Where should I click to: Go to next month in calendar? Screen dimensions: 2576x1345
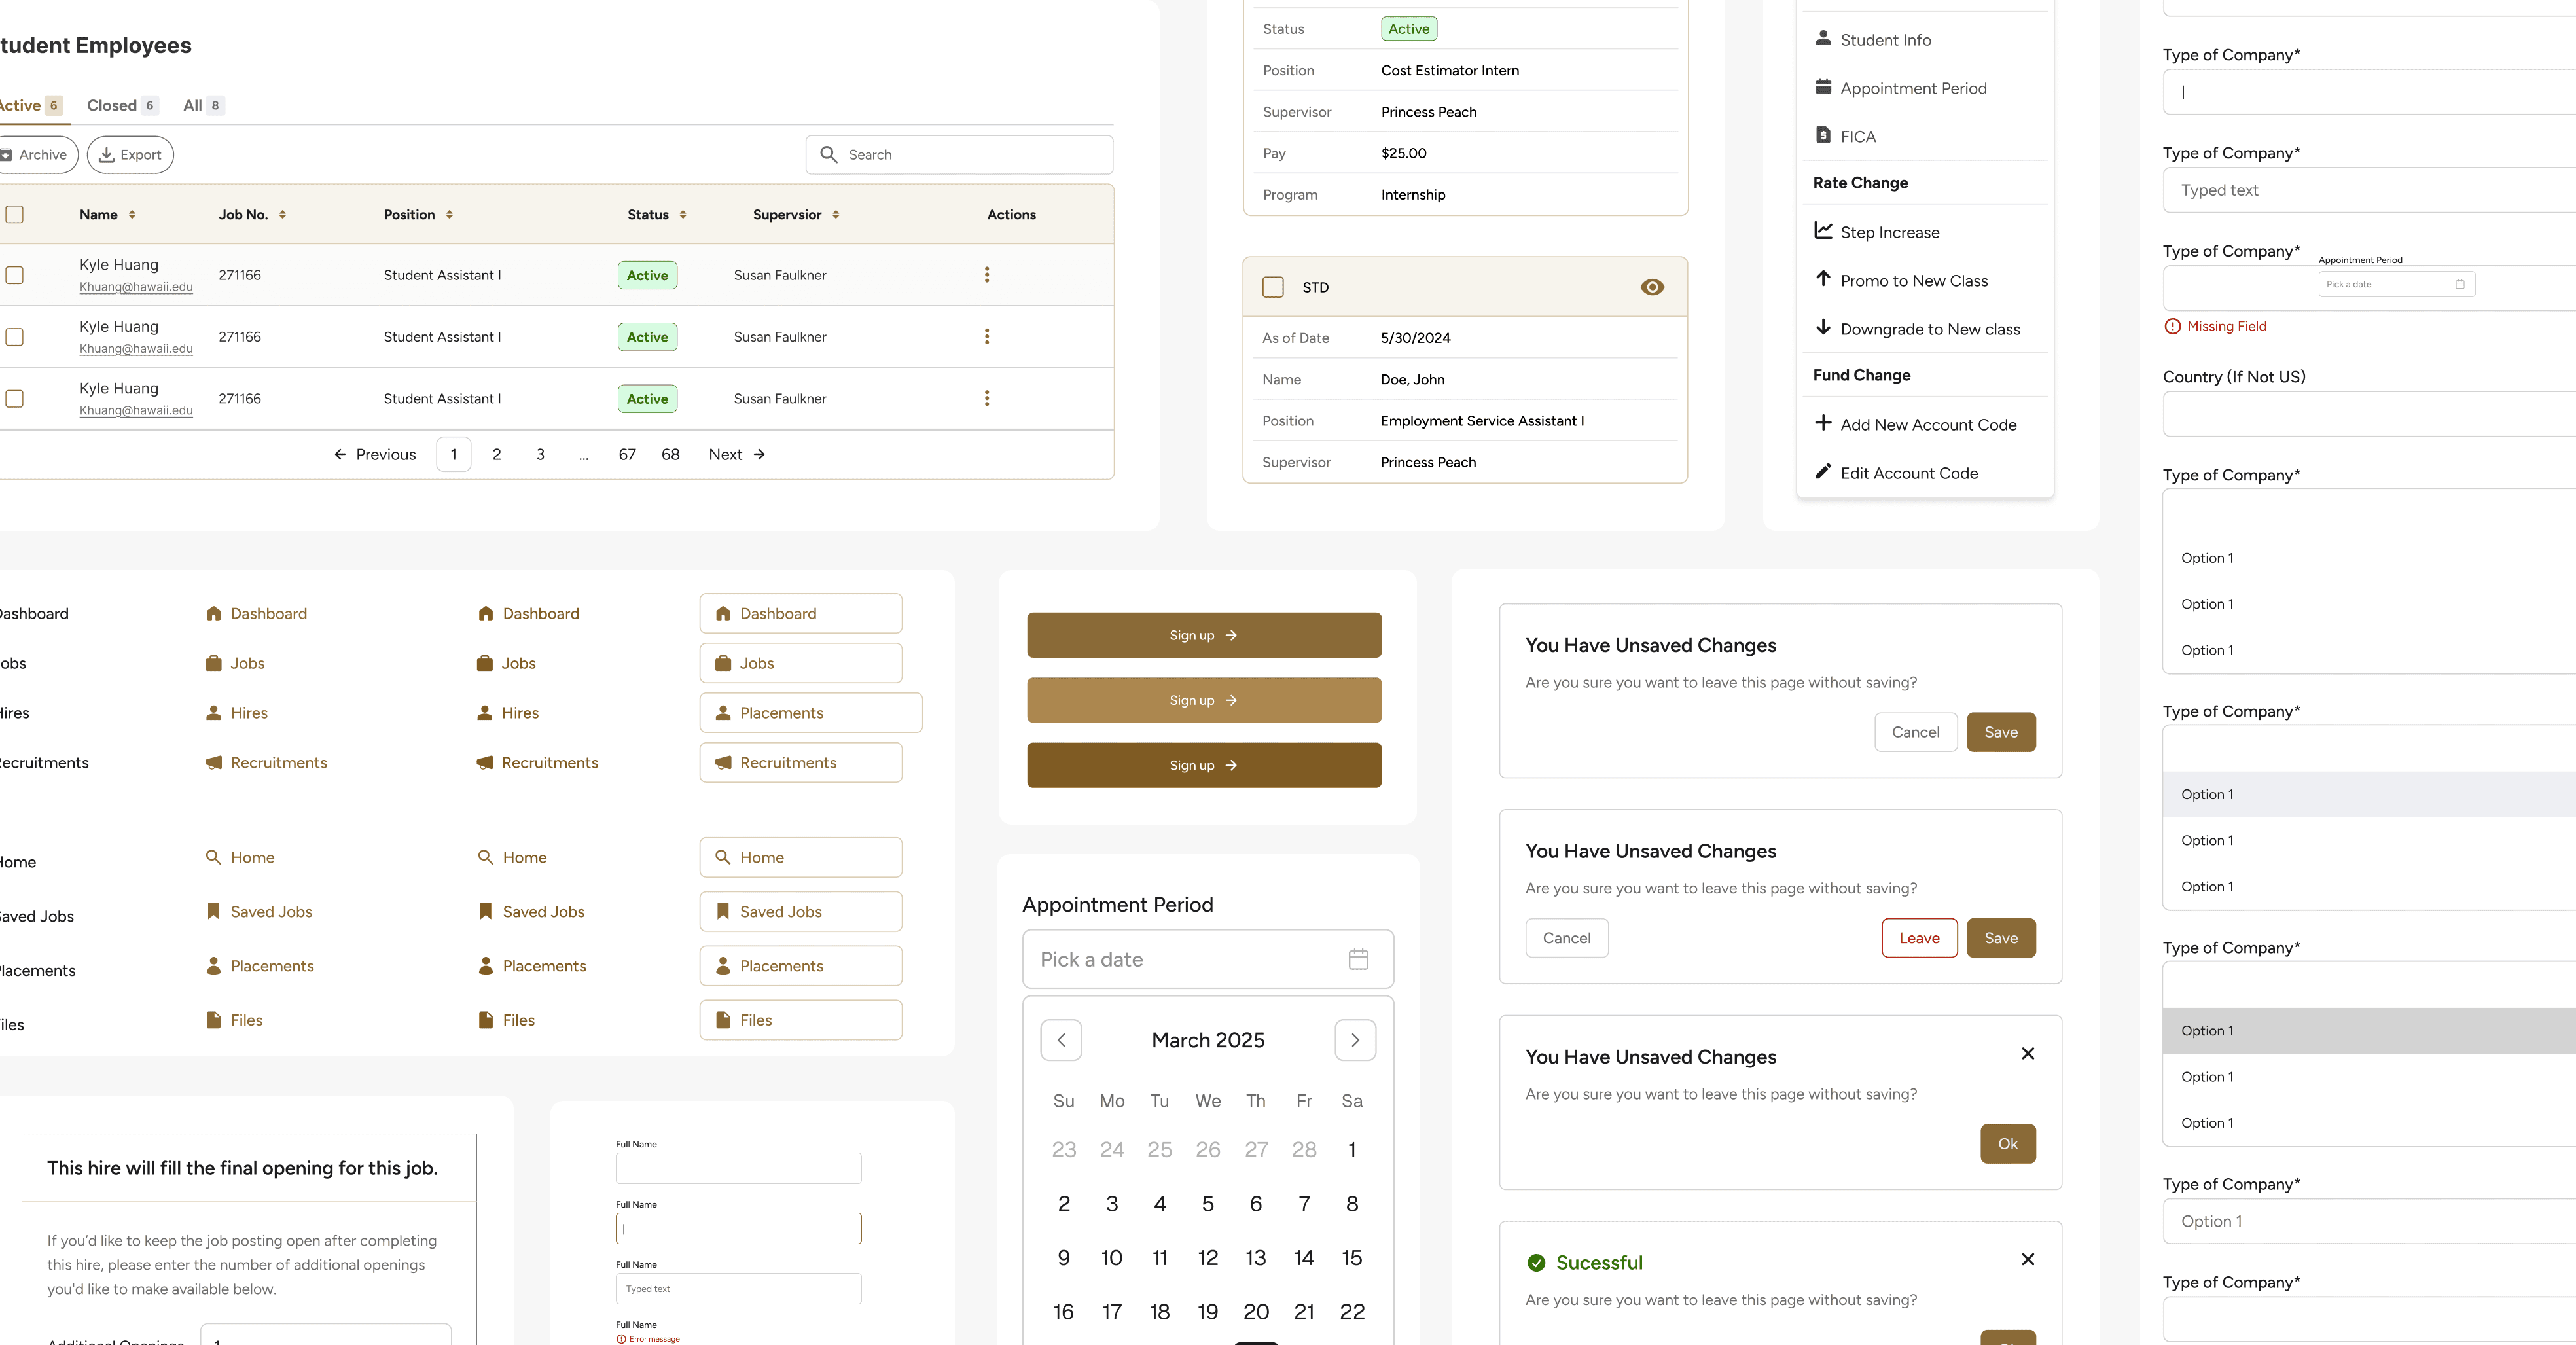click(x=1355, y=1040)
